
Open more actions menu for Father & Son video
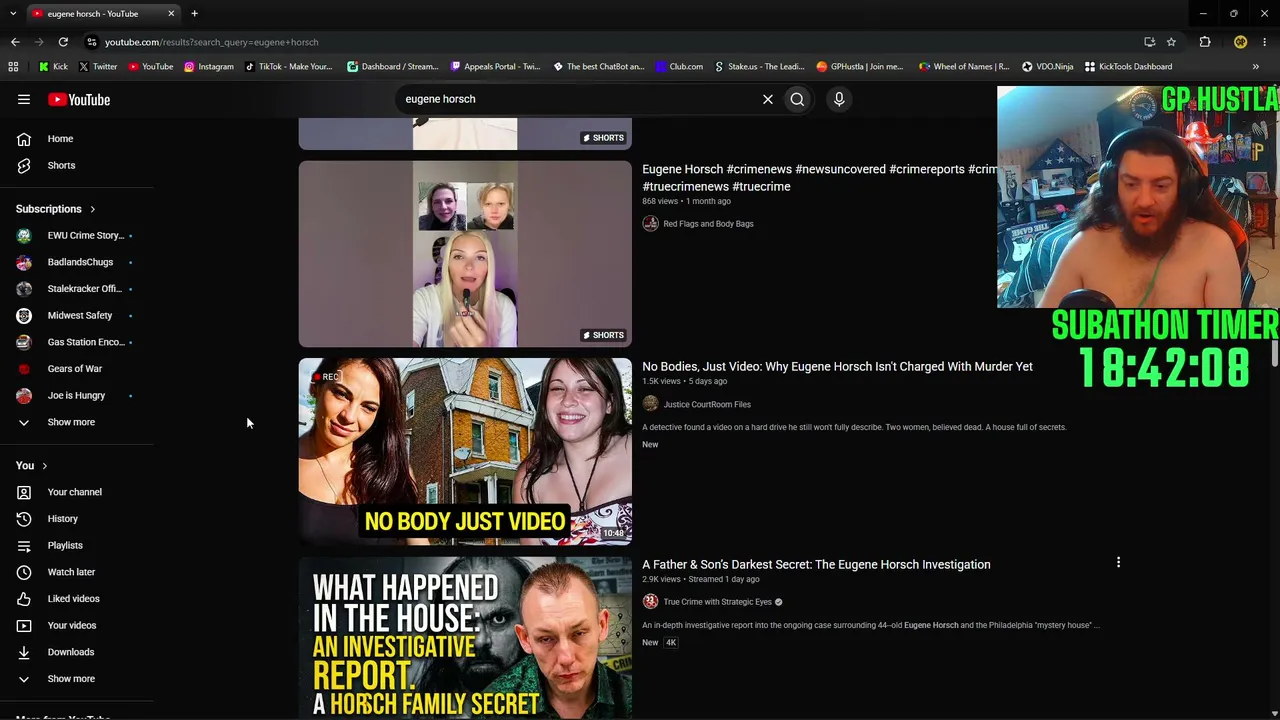point(1118,563)
